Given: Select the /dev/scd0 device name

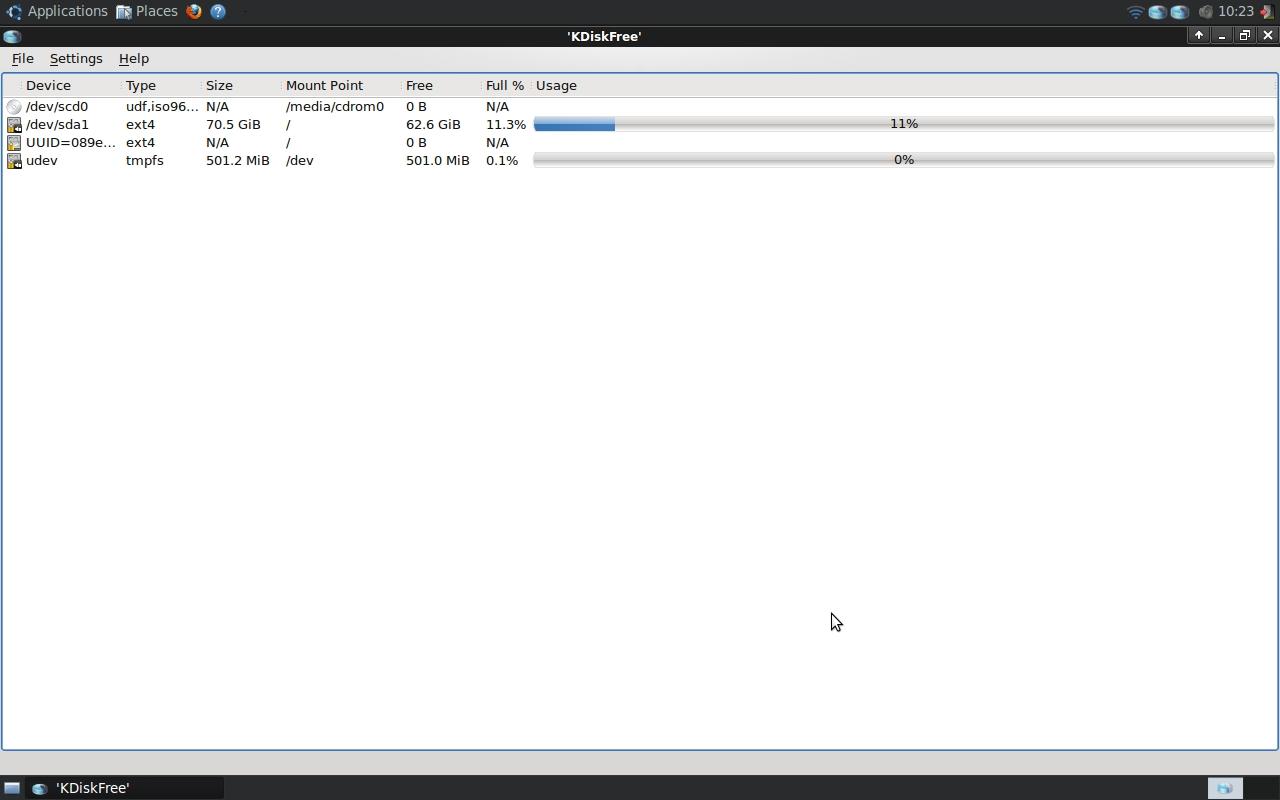Looking at the screenshot, I should (x=57, y=107).
